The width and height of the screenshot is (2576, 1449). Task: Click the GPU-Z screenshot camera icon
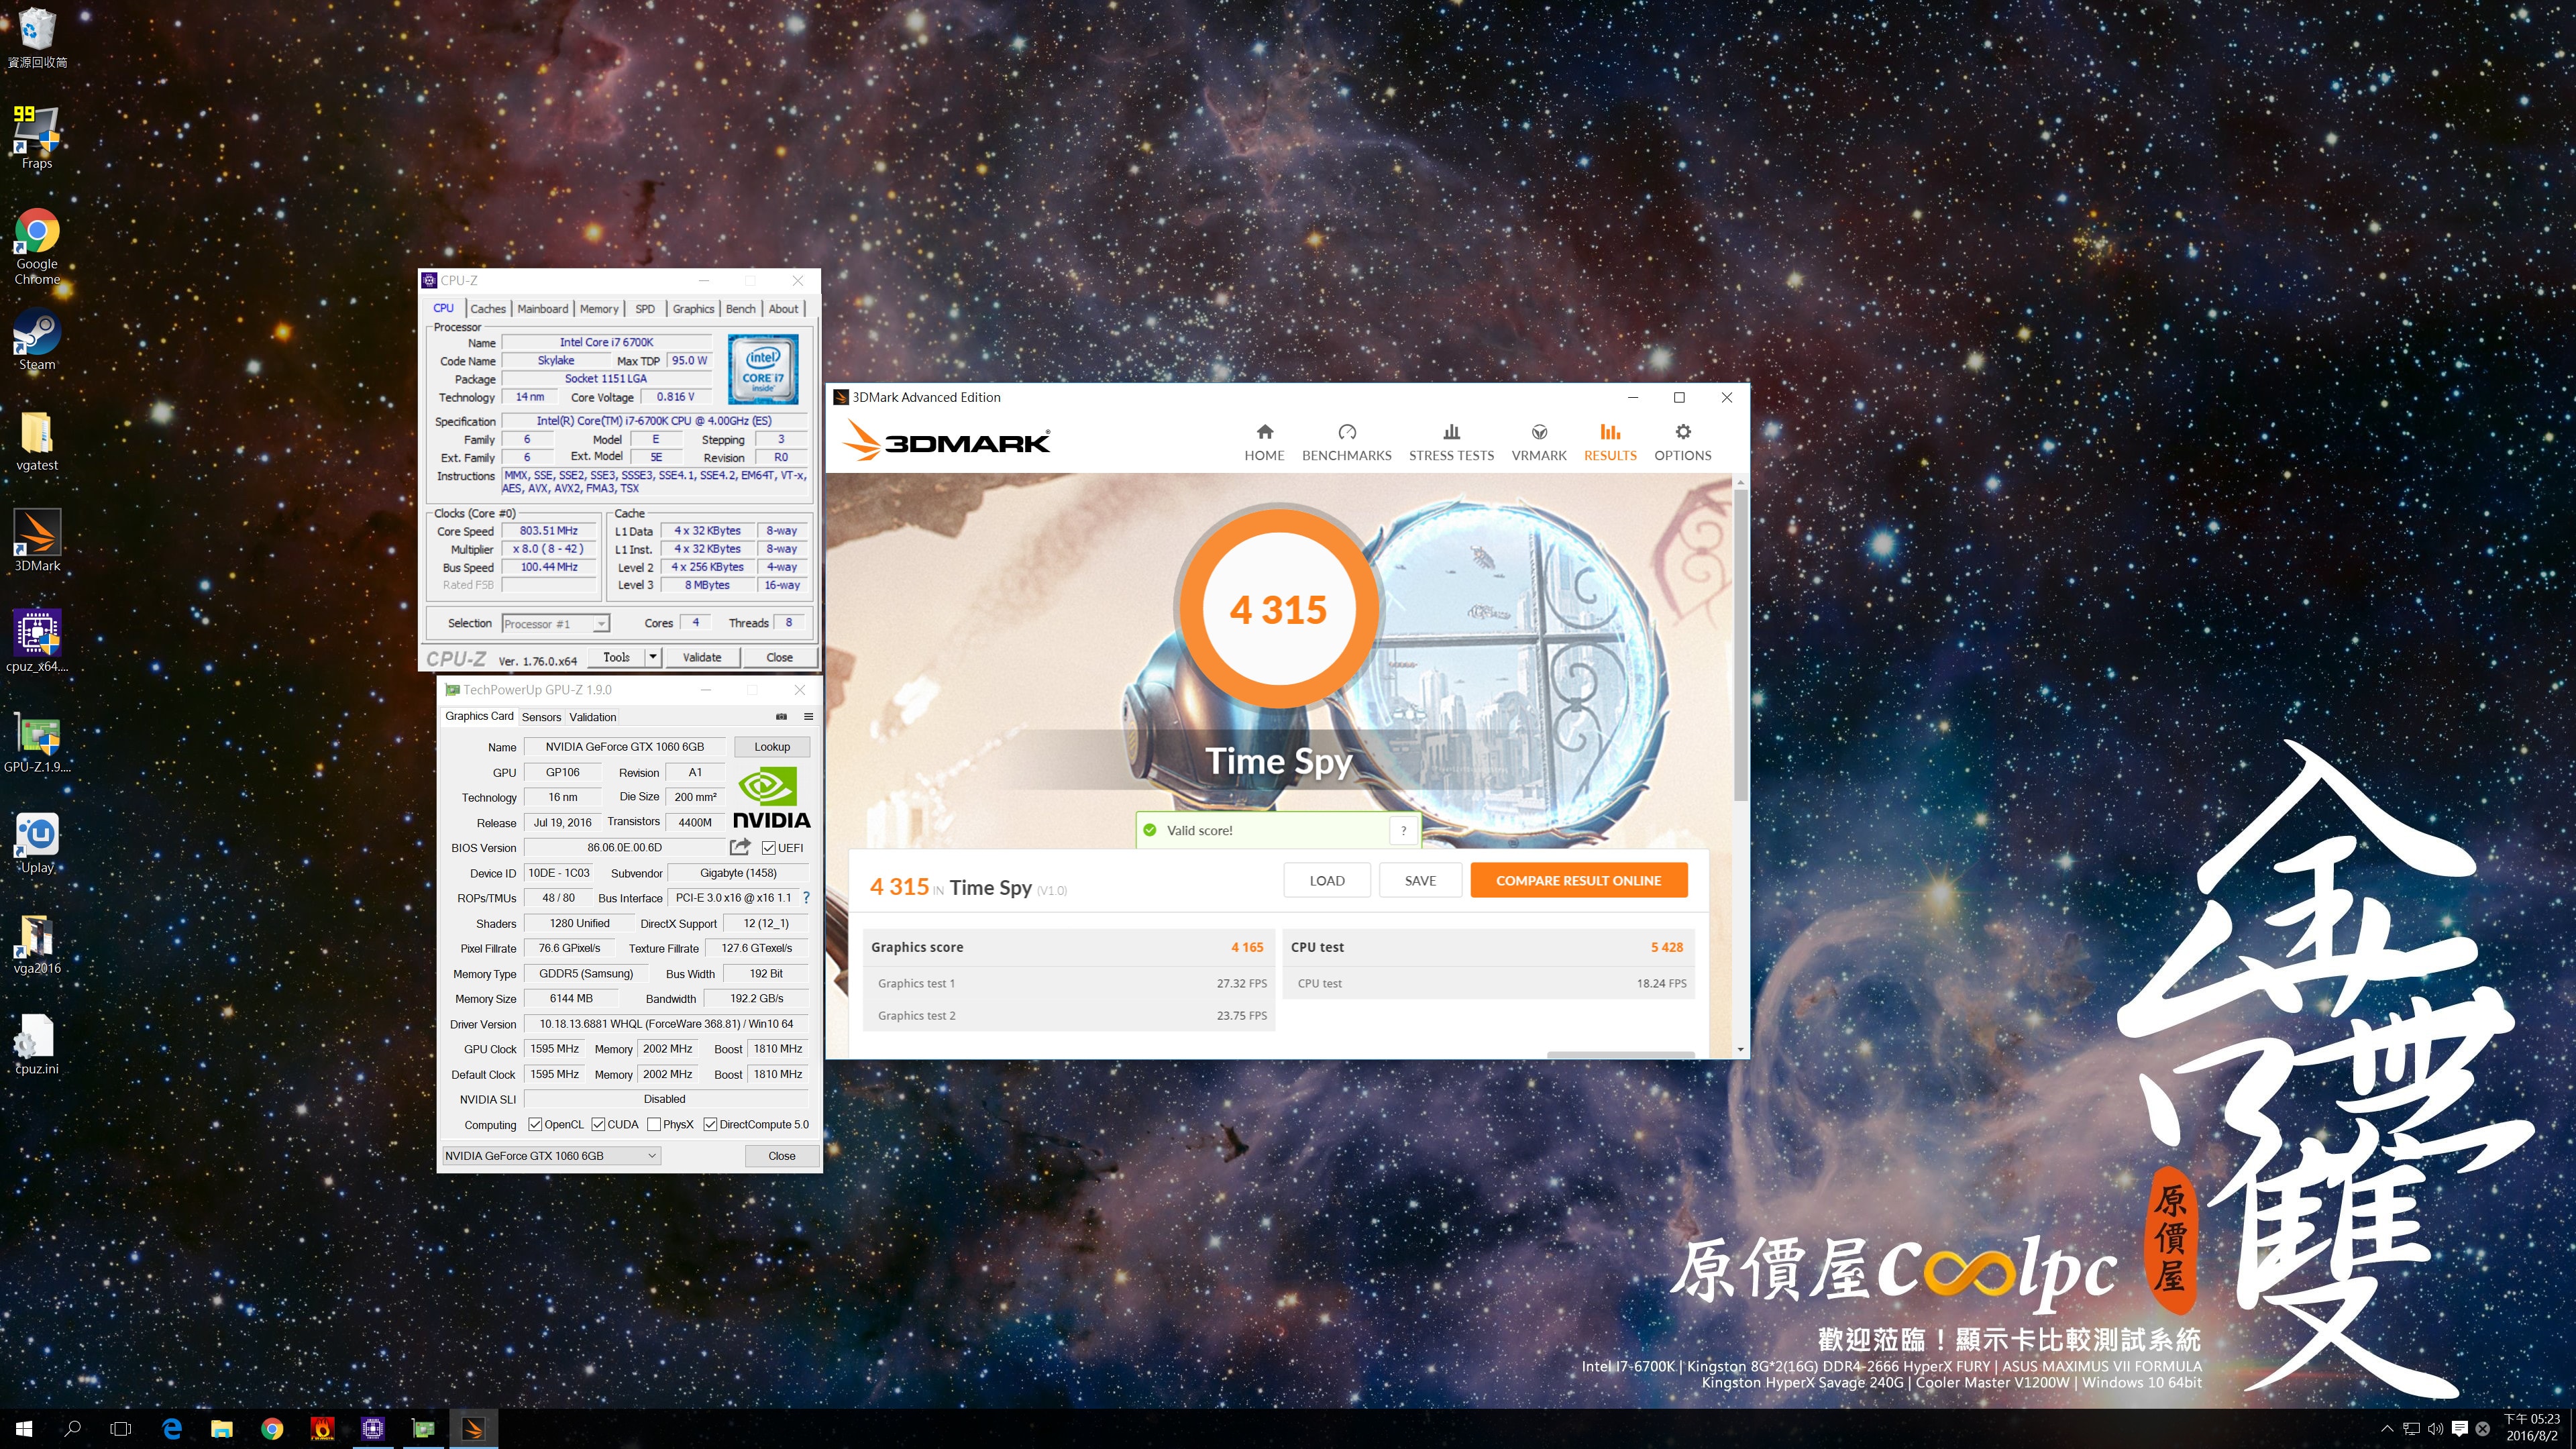(781, 716)
